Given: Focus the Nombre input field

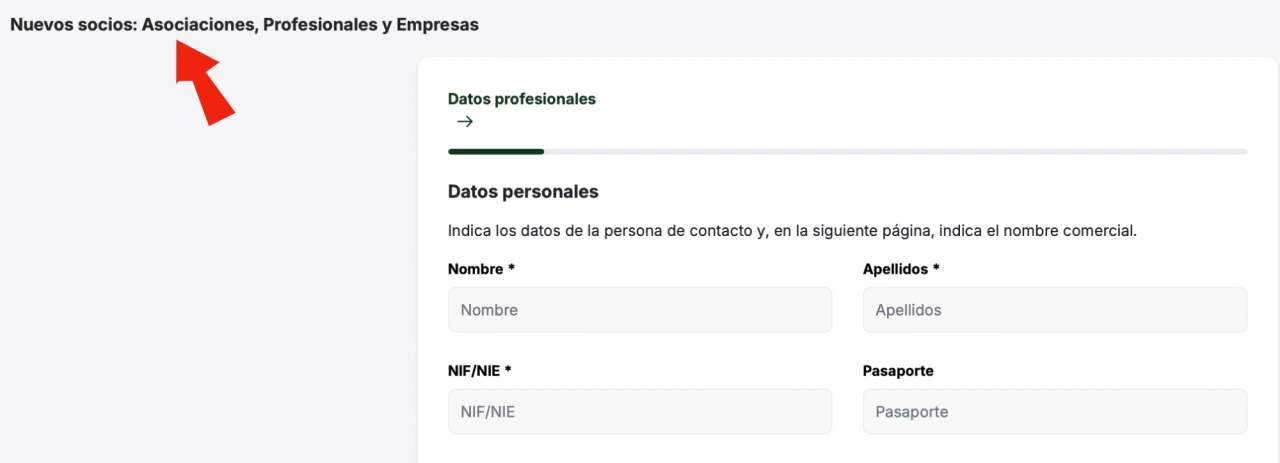Looking at the screenshot, I should coord(639,310).
